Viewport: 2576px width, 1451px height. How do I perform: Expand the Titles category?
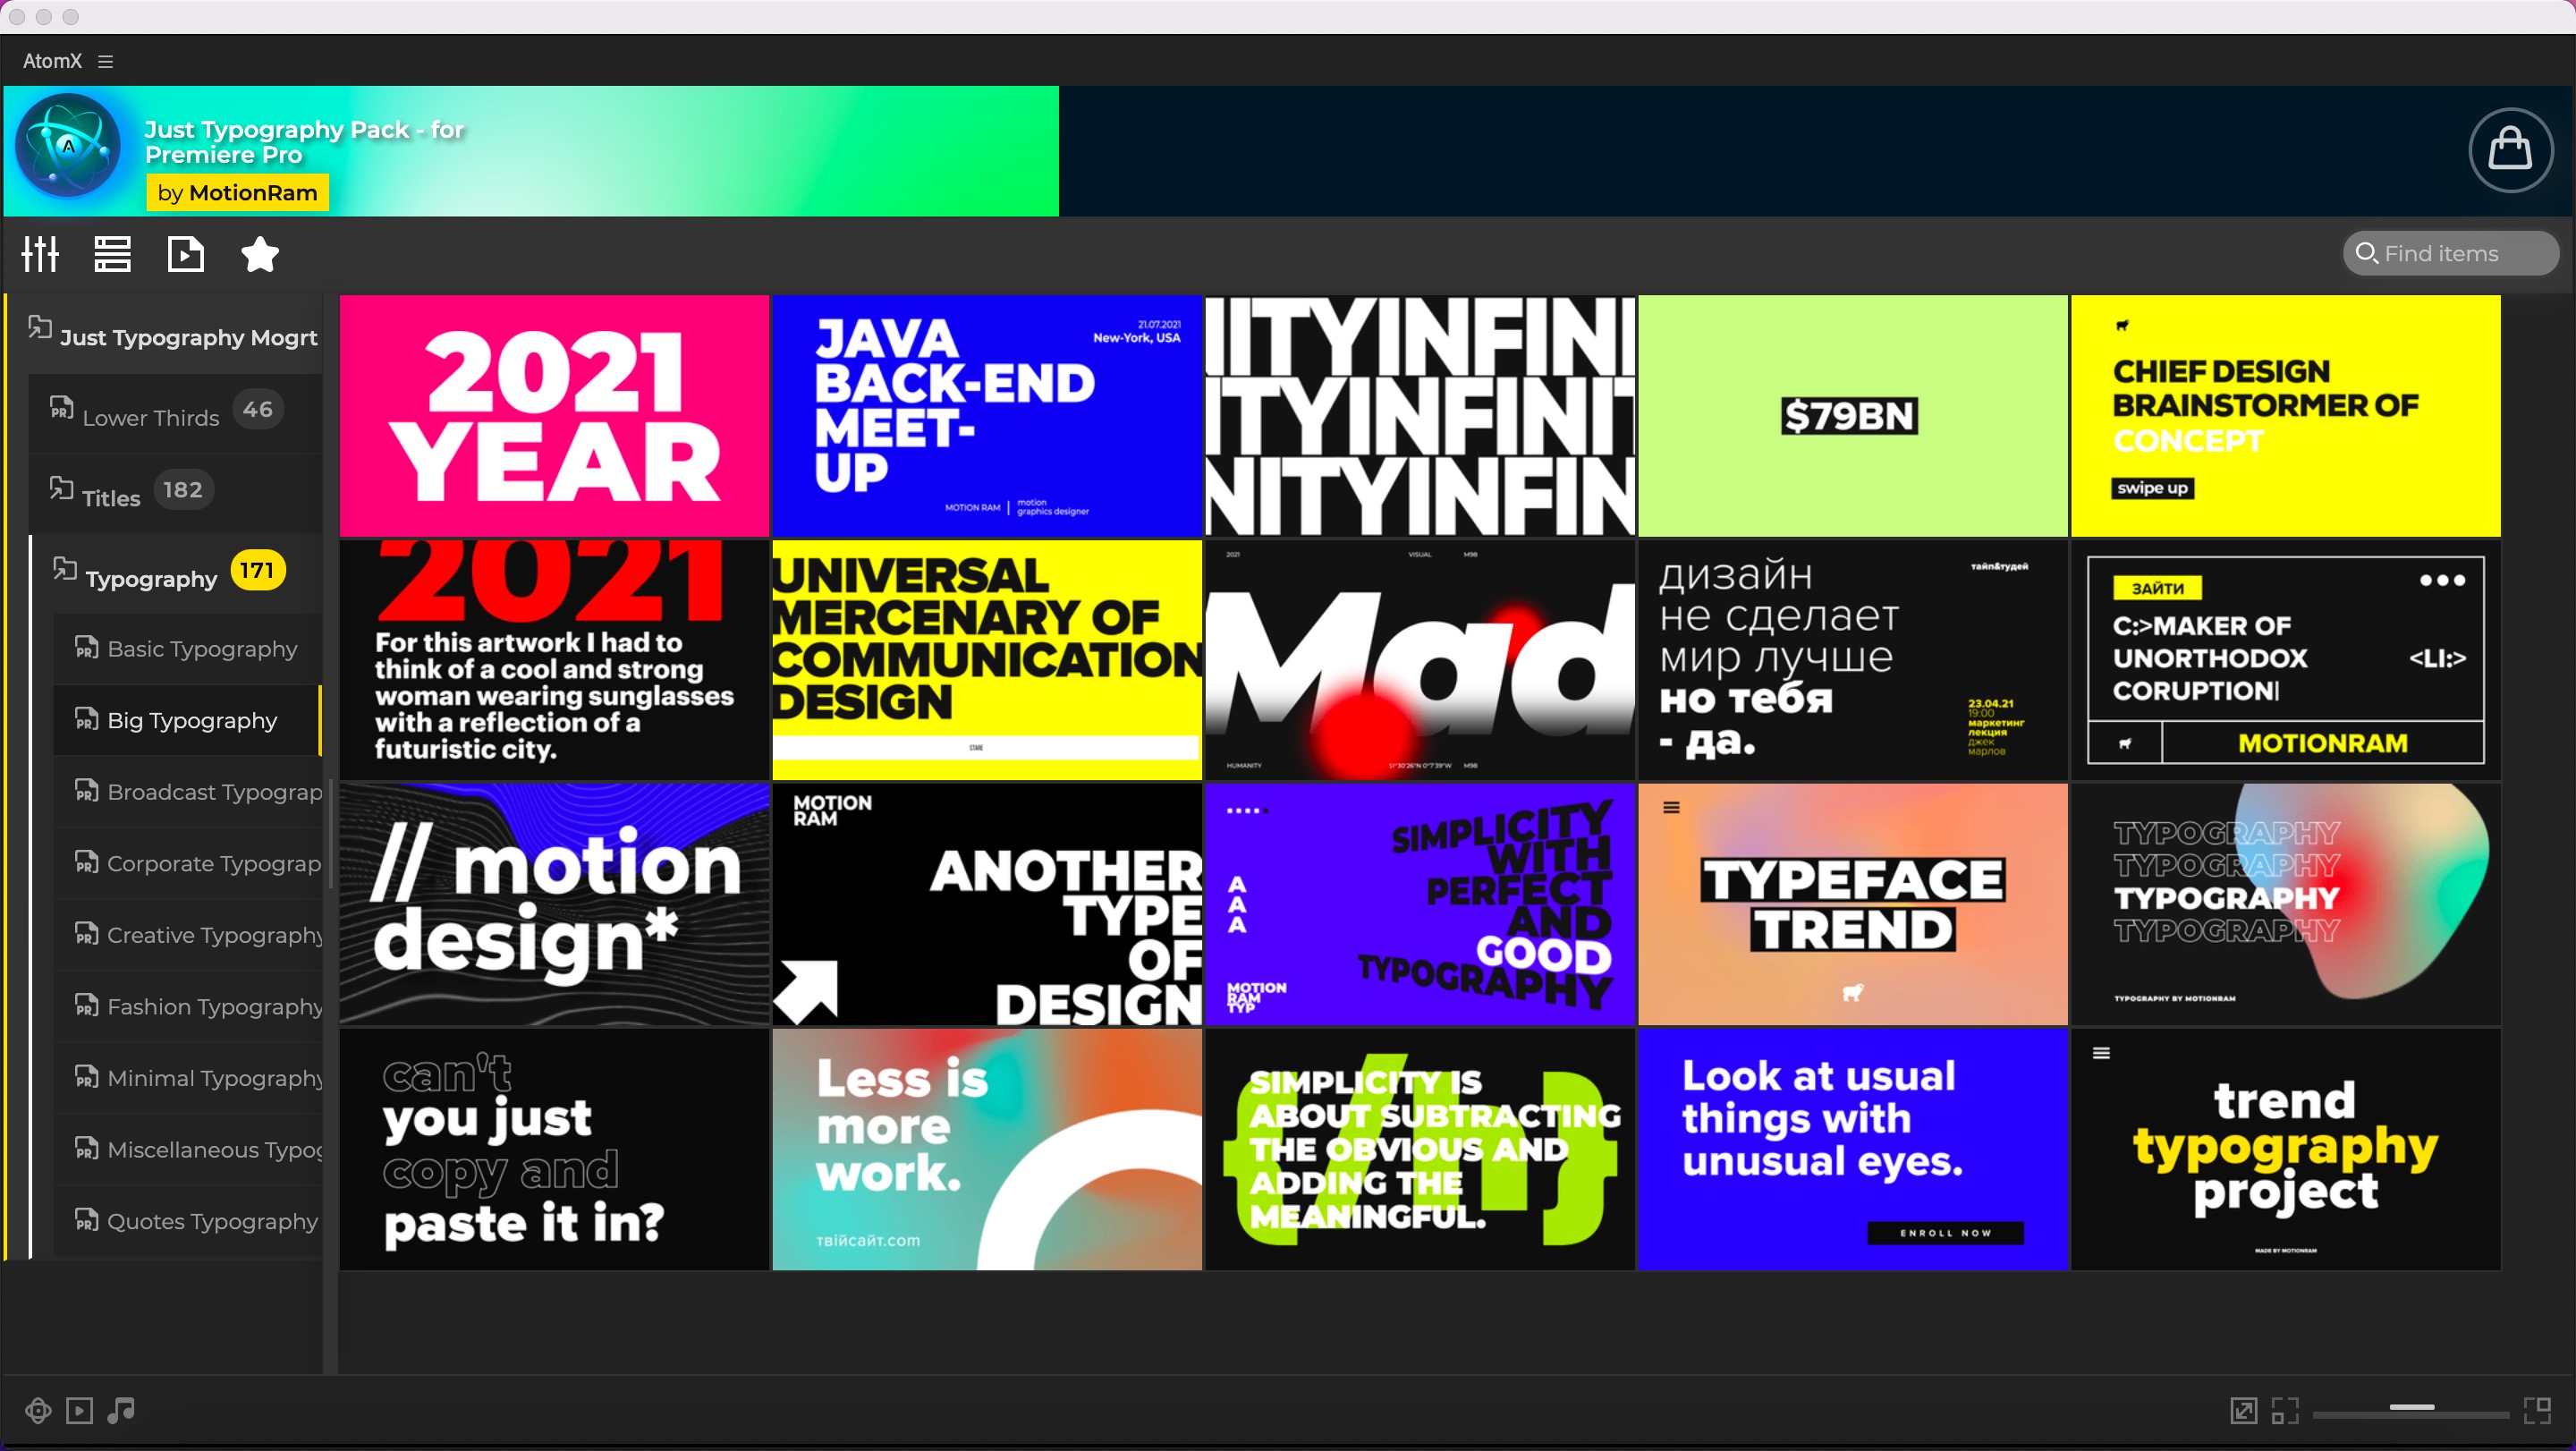point(110,497)
